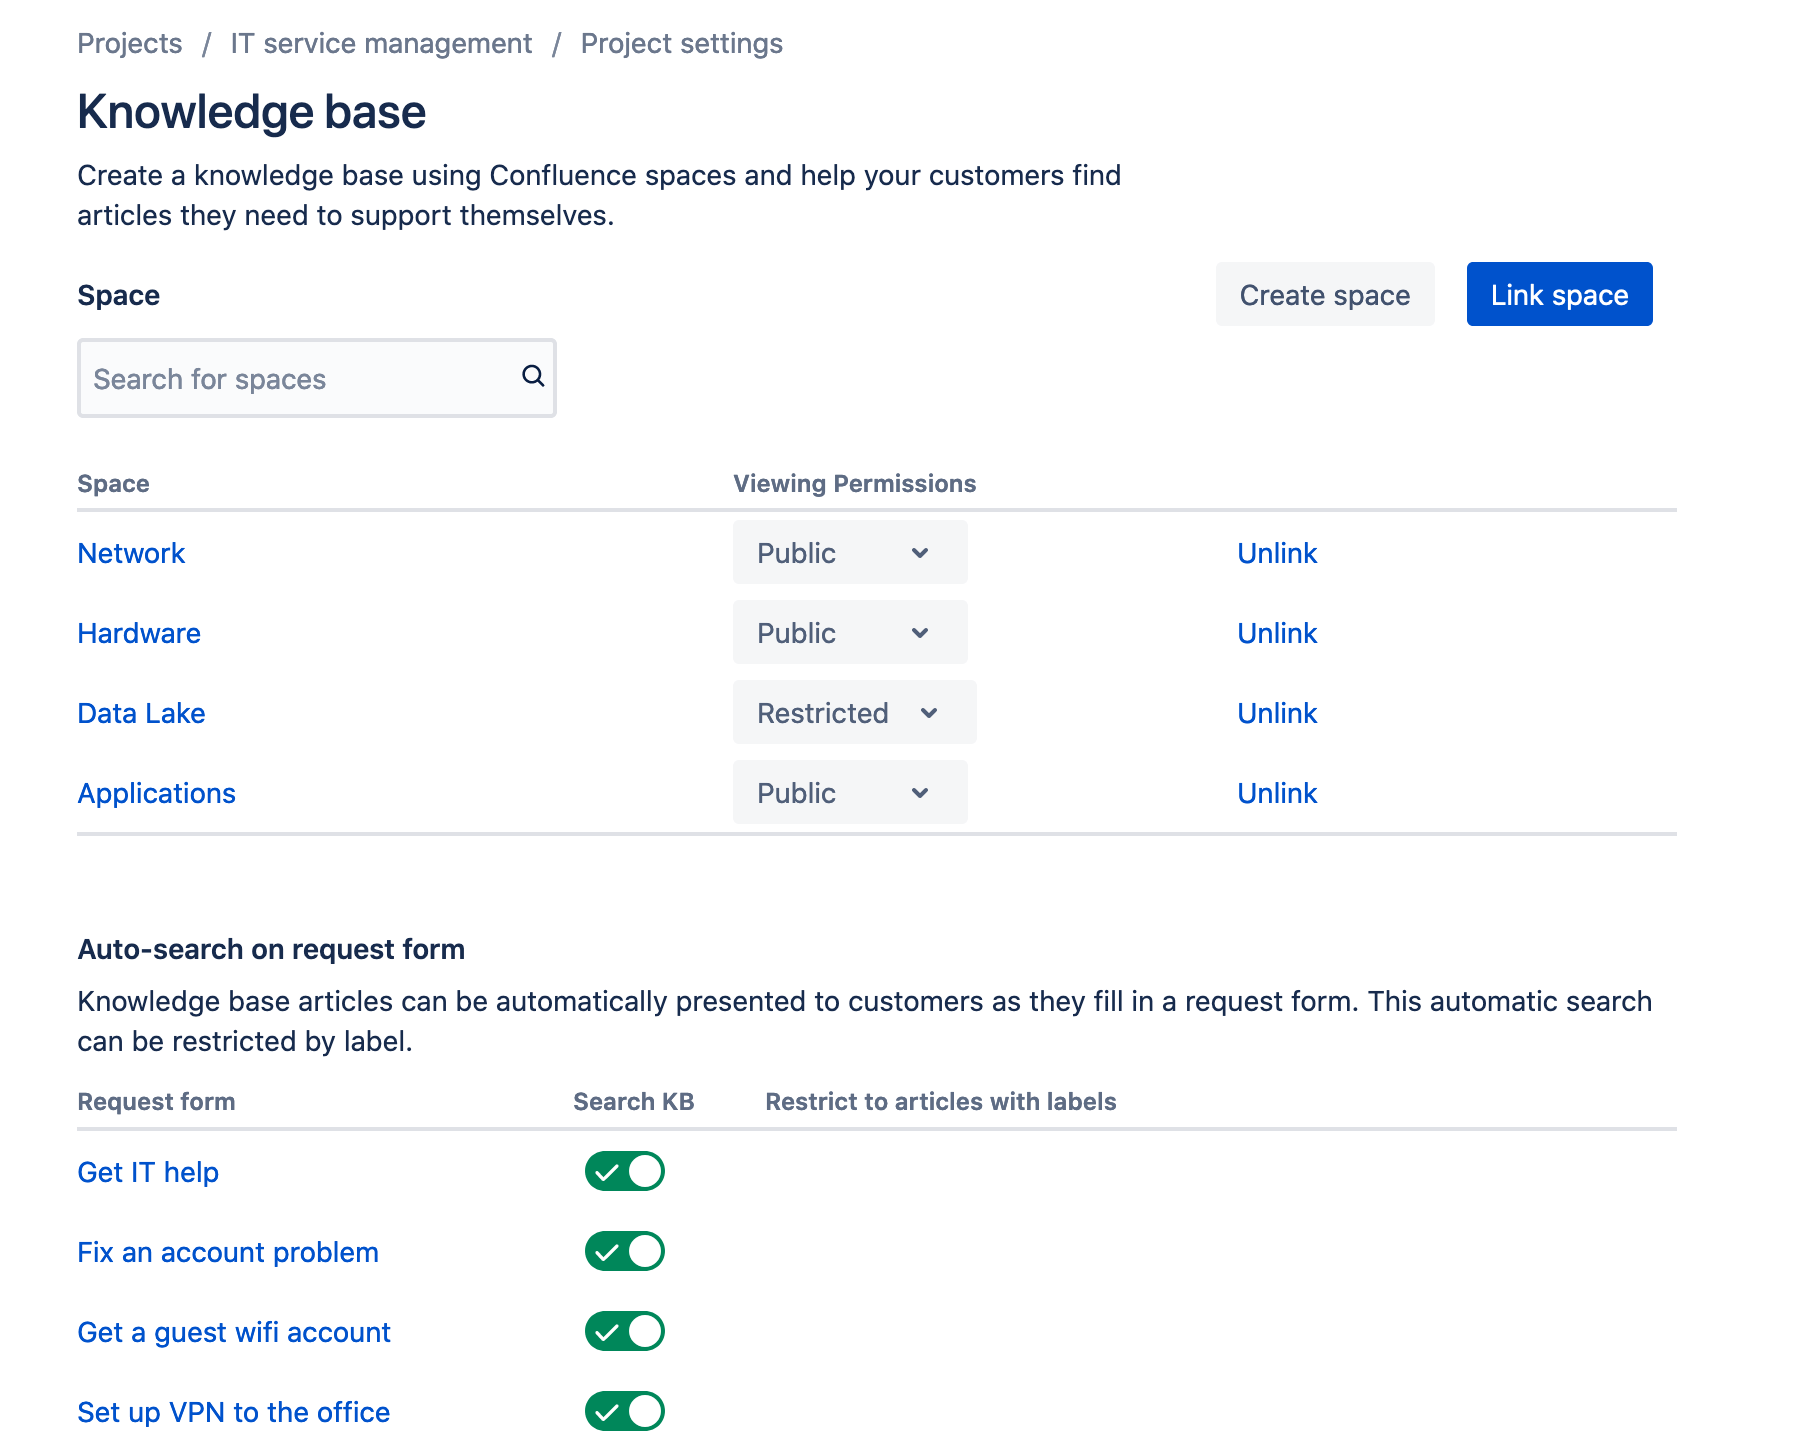Open the Restricted dropdown for Data Lake

click(x=853, y=712)
